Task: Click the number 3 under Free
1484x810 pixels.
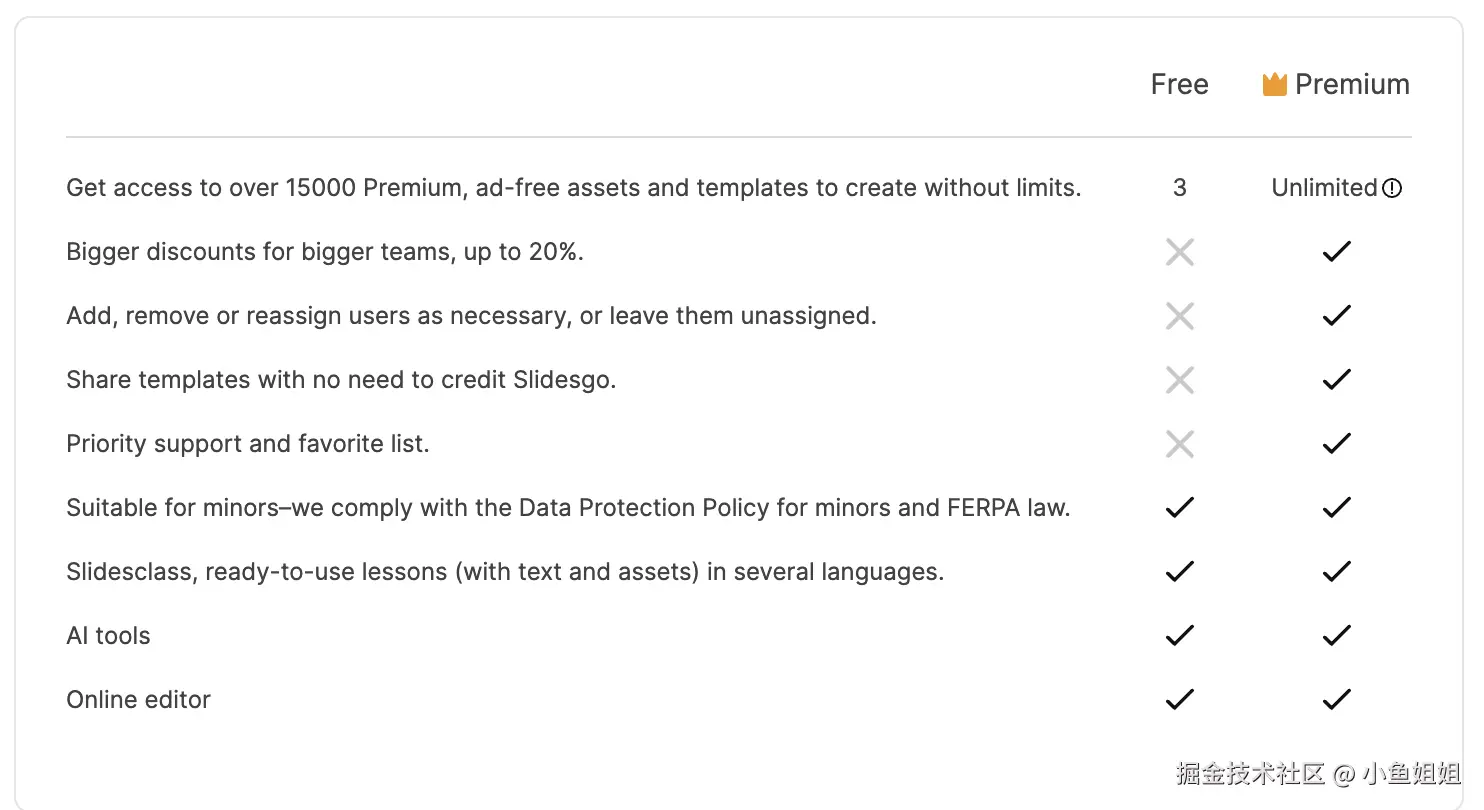Action: (1180, 188)
